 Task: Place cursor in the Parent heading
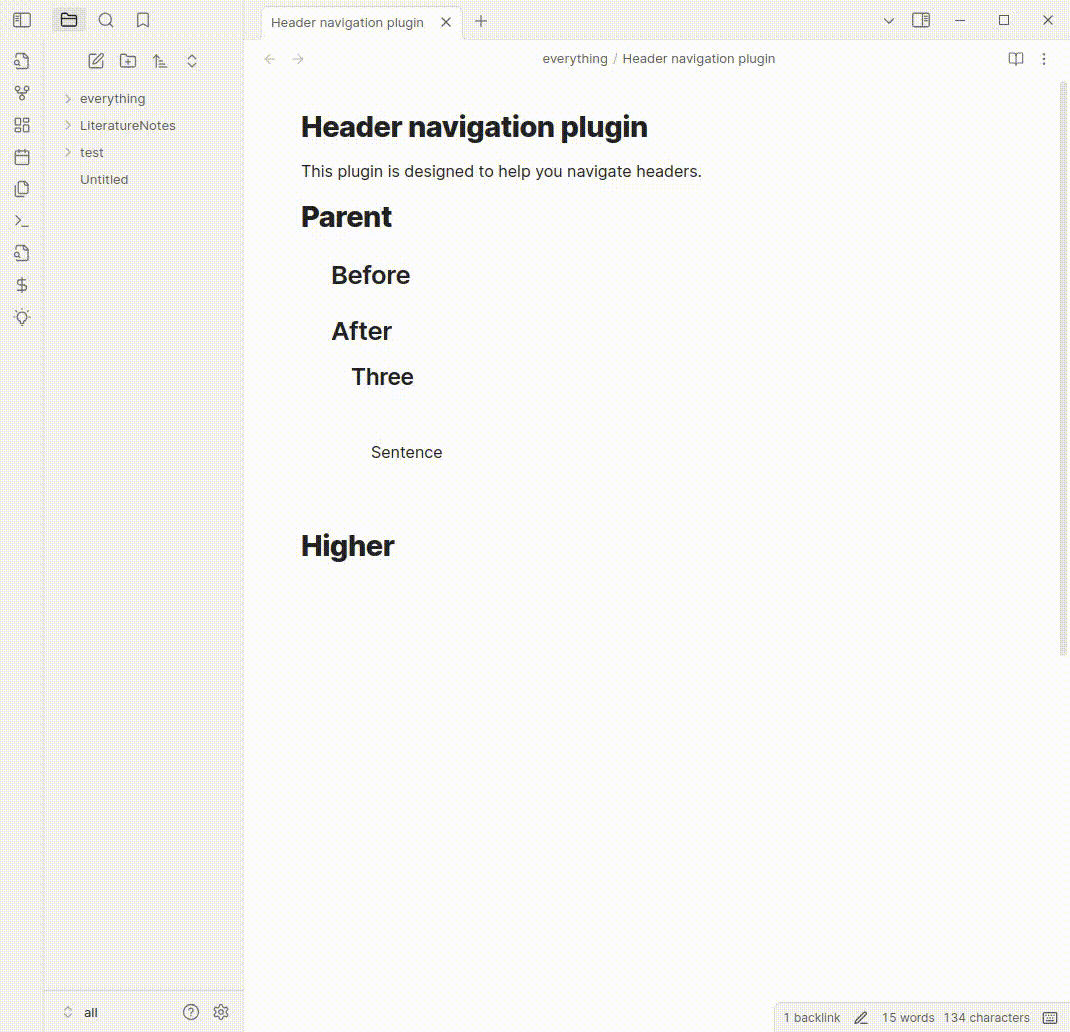(346, 217)
